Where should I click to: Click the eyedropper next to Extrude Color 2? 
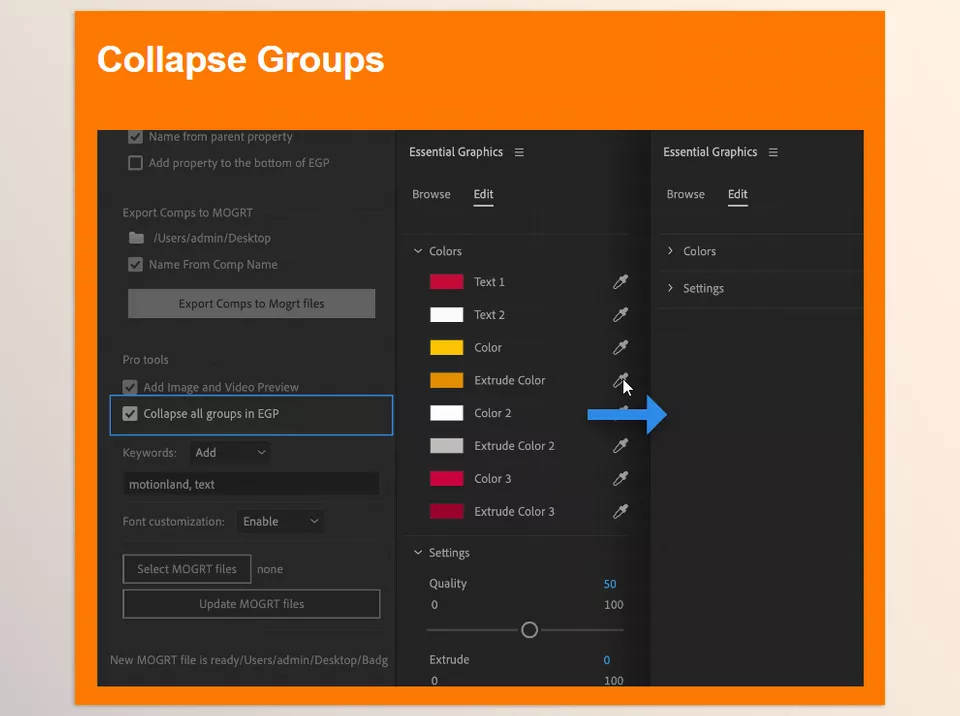620,446
